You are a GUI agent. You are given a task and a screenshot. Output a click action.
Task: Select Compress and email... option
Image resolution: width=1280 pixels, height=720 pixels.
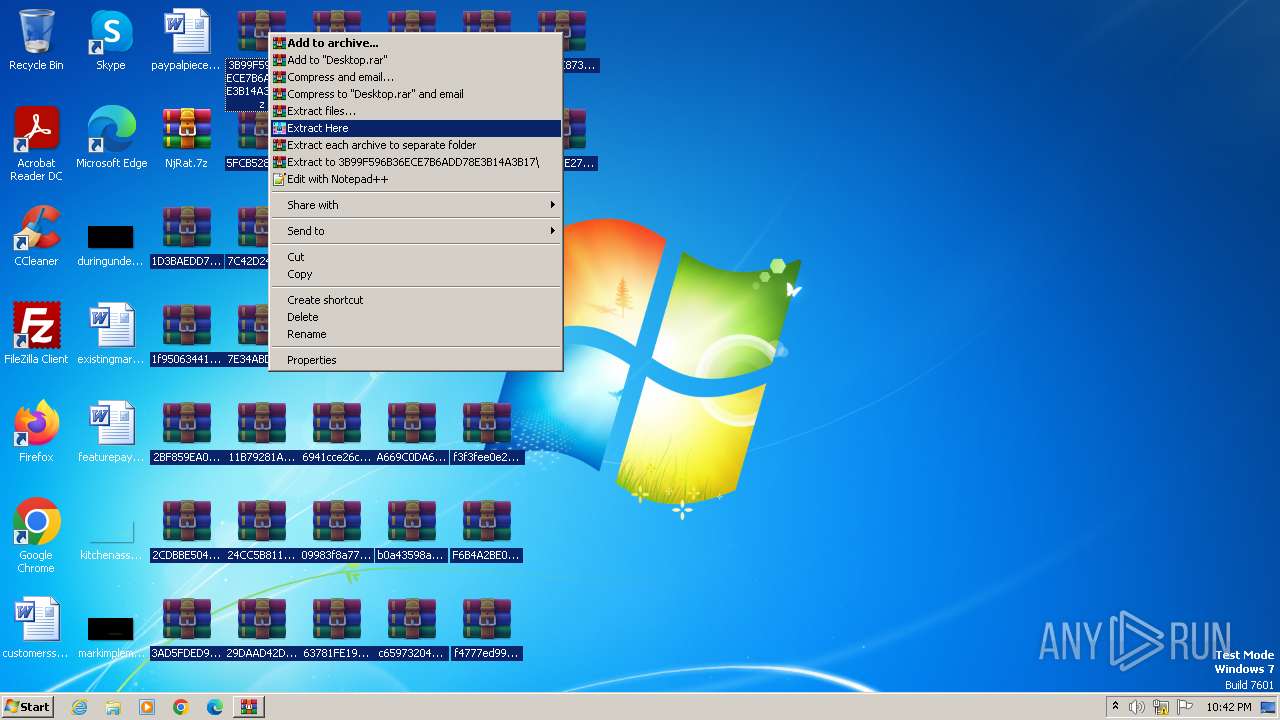[416, 77]
